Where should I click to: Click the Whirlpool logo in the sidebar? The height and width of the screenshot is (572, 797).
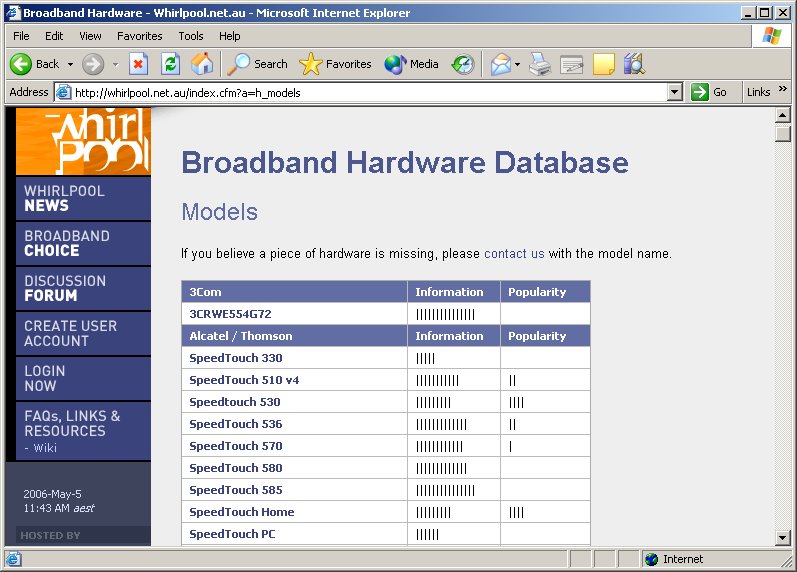(x=83, y=141)
